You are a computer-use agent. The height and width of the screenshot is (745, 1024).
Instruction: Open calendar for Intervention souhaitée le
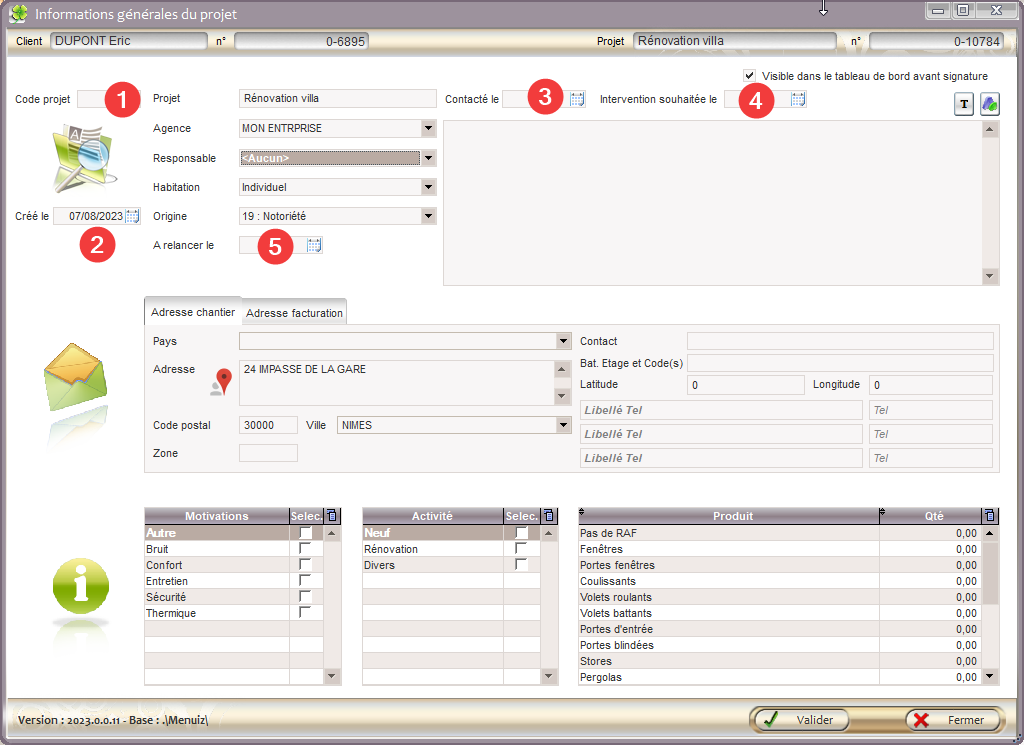coord(798,99)
